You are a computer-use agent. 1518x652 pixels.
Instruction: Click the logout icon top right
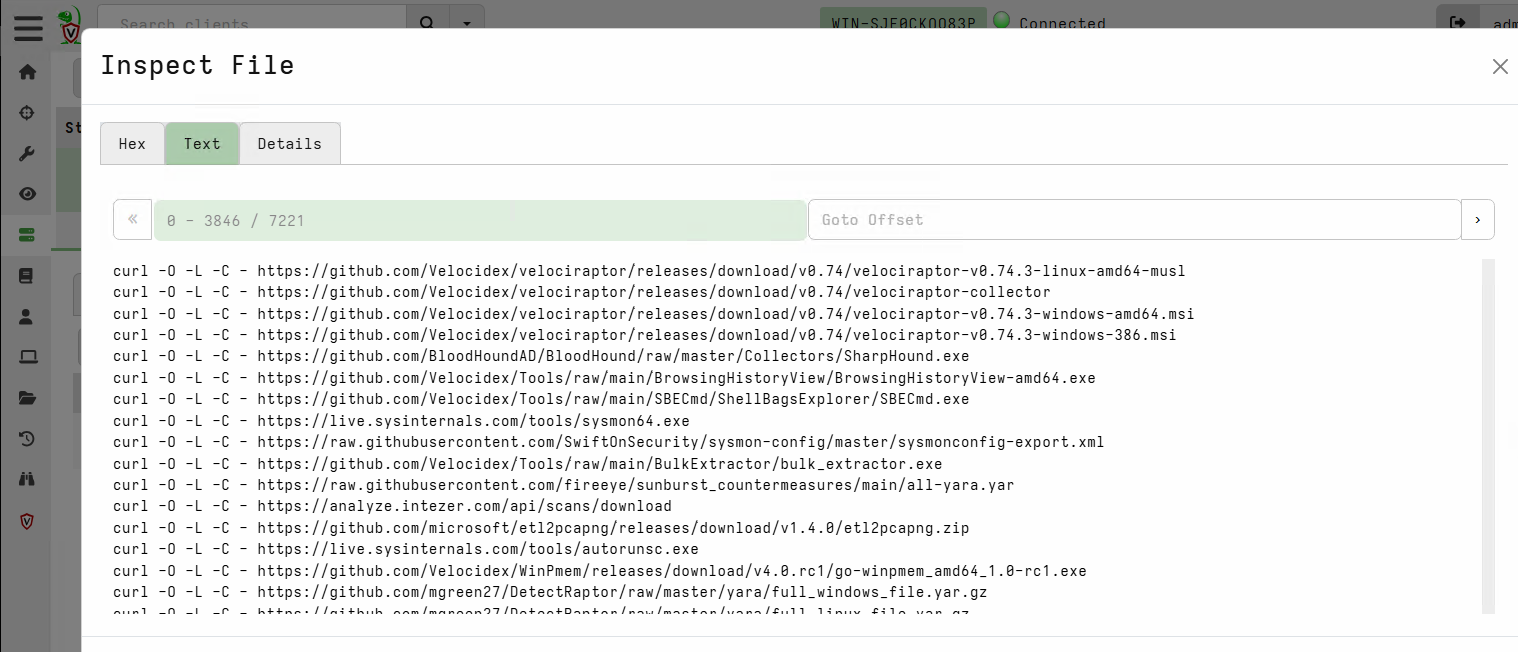[1459, 20]
